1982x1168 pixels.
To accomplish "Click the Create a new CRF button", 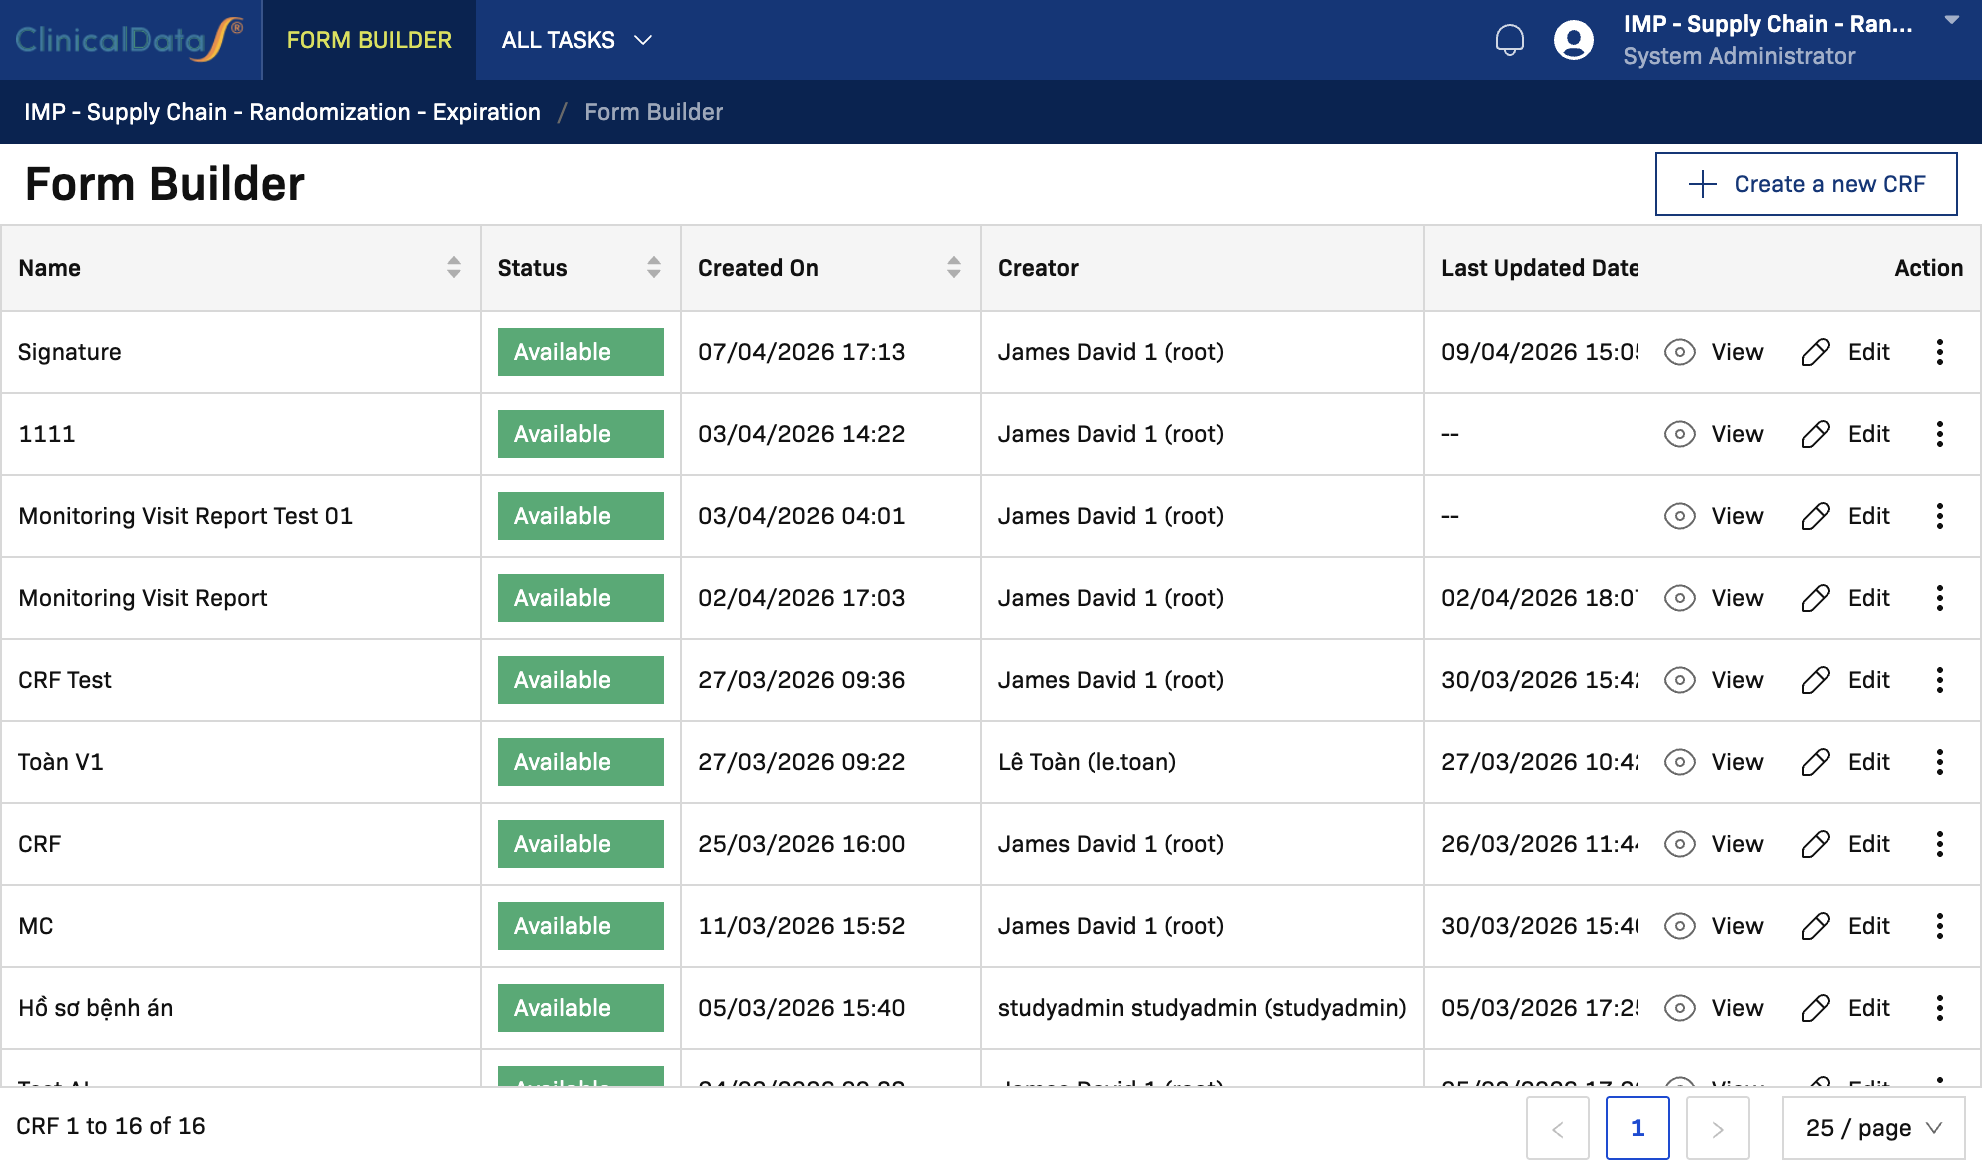I will (1806, 183).
